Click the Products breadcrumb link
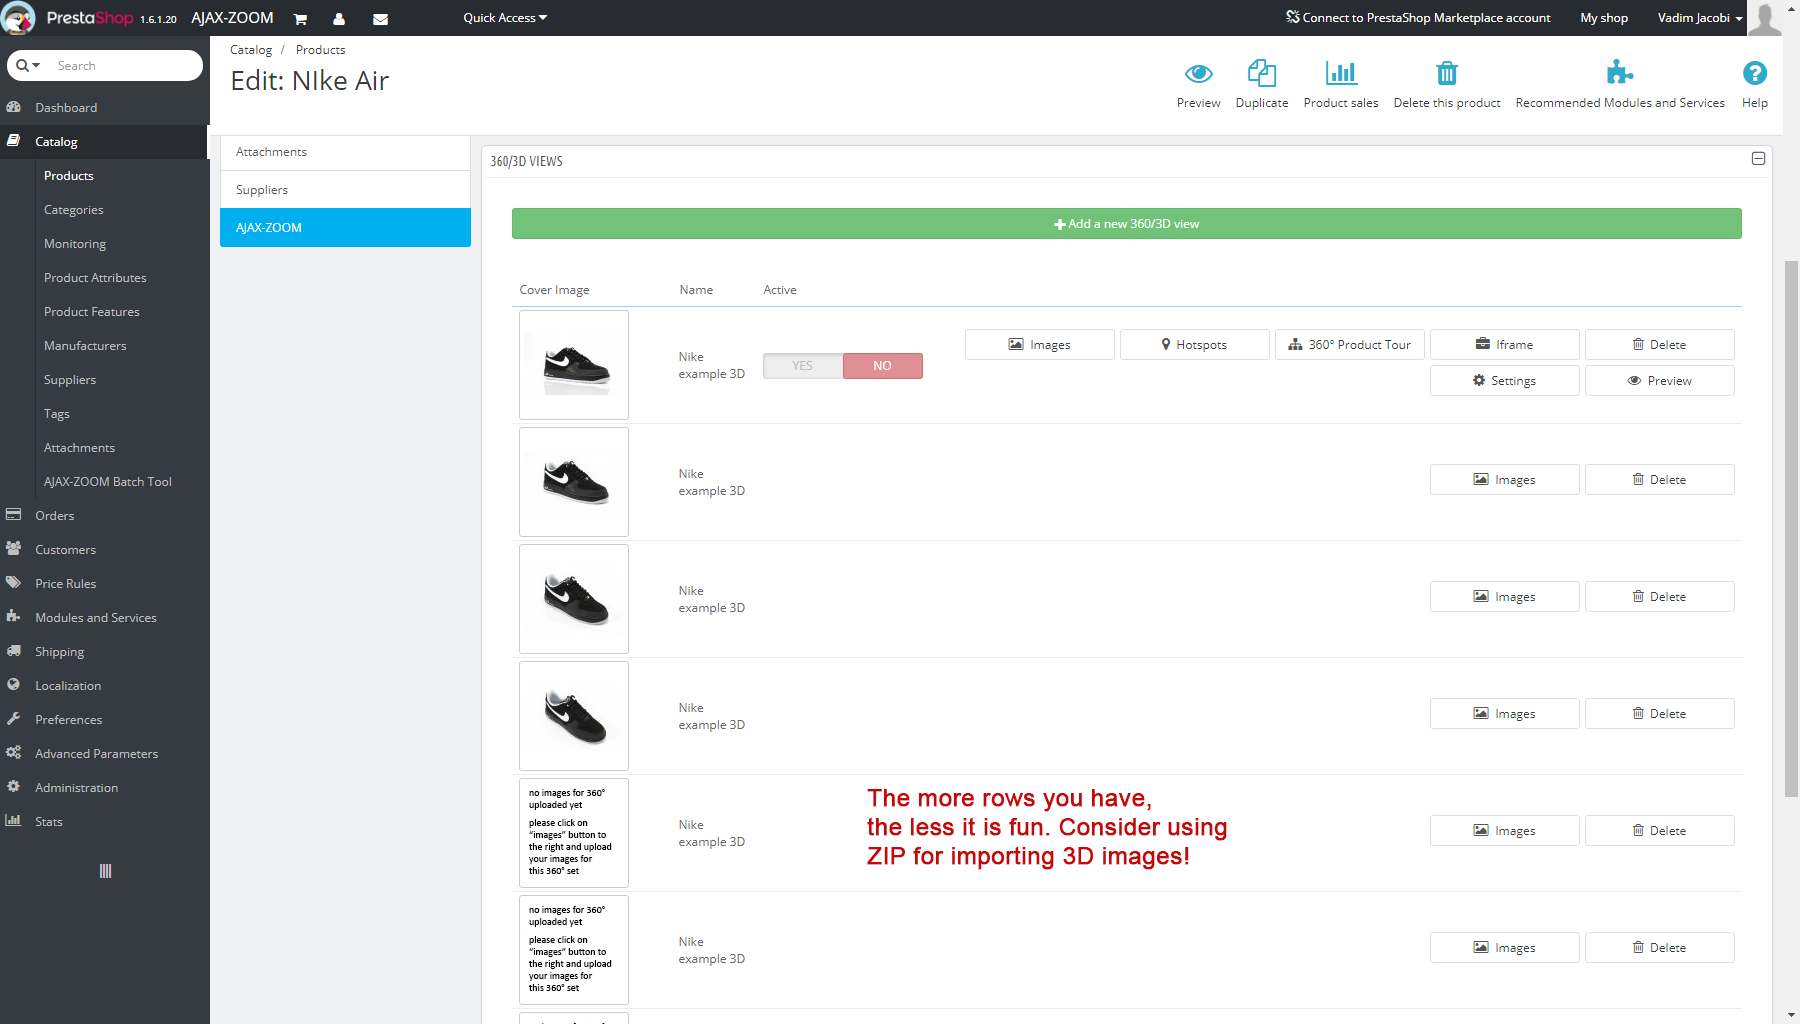 (320, 50)
